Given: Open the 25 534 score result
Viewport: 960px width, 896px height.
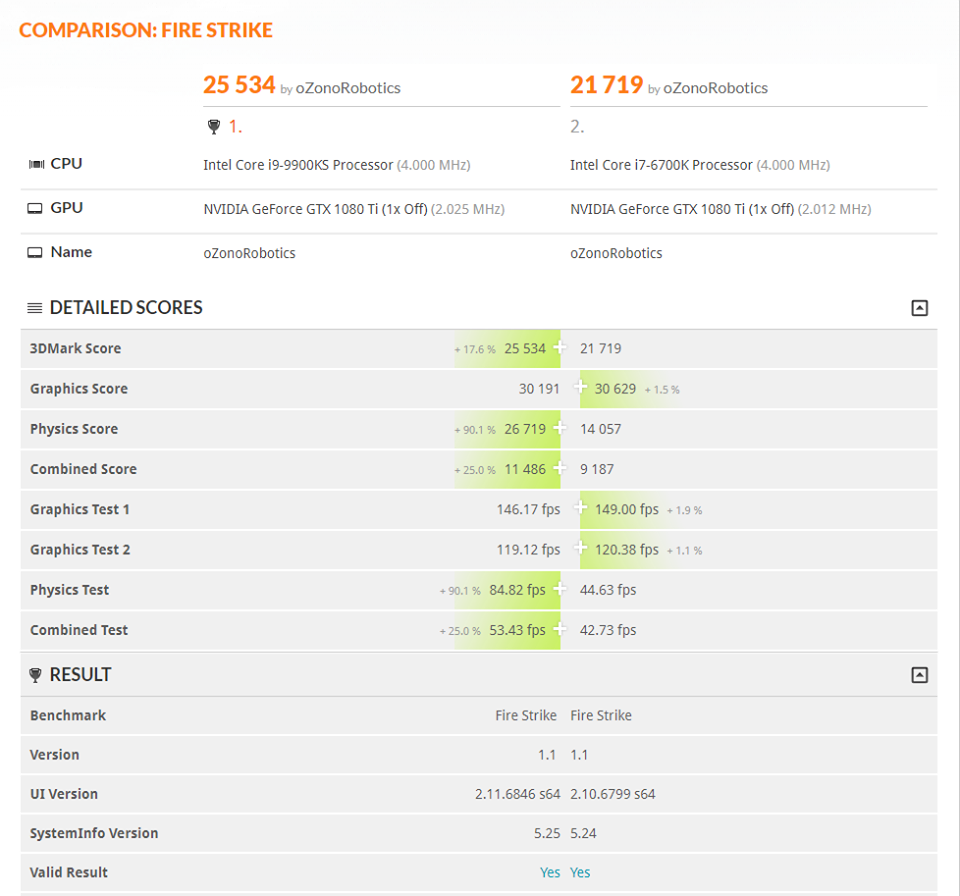Looking at the screenshot, I should pos(239,85).
